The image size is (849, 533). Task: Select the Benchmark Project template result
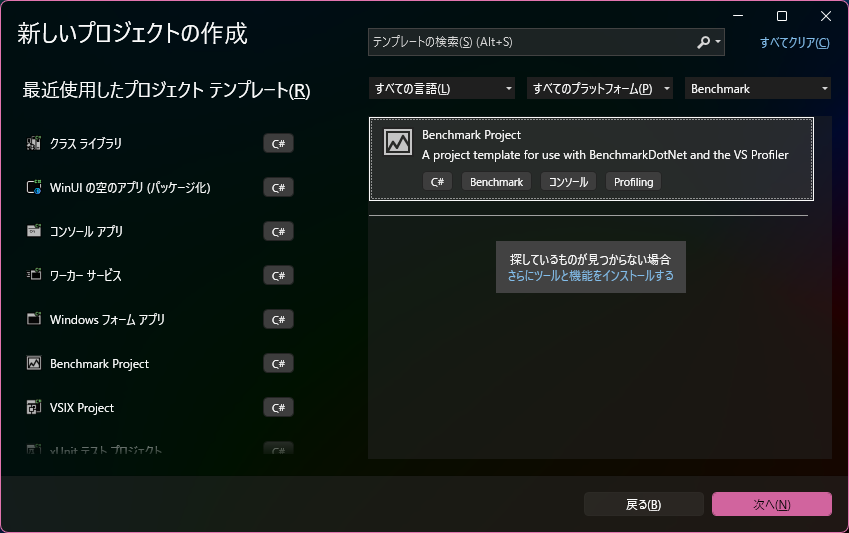(x=591, y=159)
